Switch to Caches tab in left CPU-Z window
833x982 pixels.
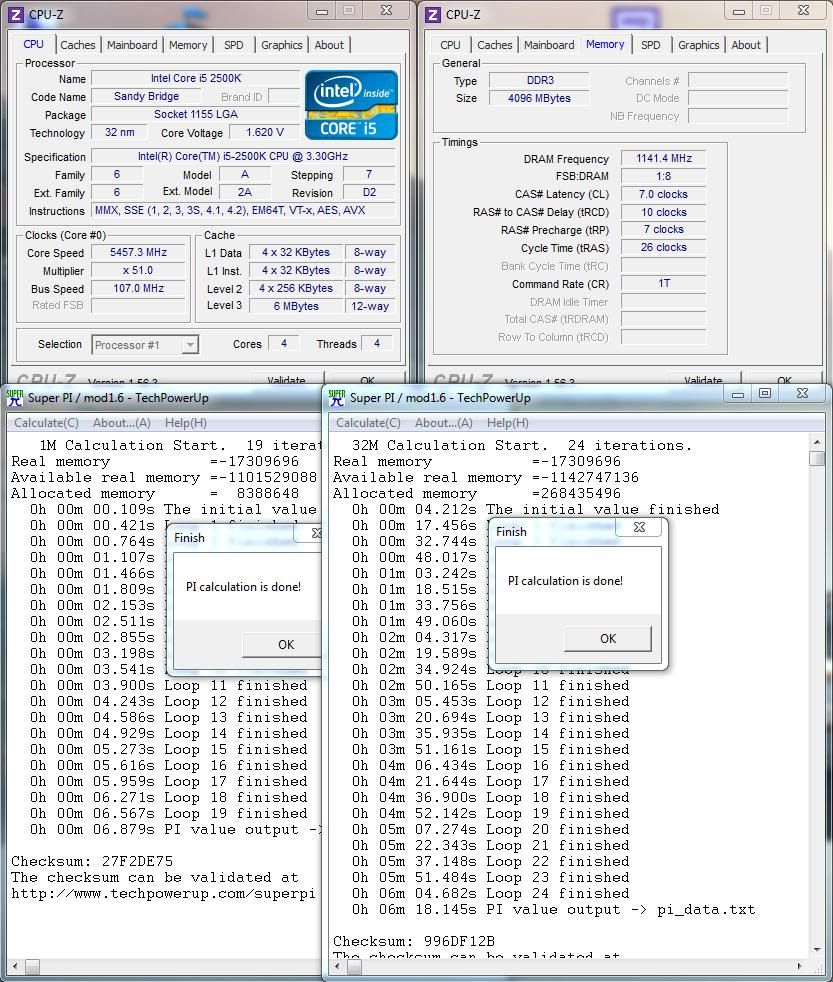[x=78, y=45]
